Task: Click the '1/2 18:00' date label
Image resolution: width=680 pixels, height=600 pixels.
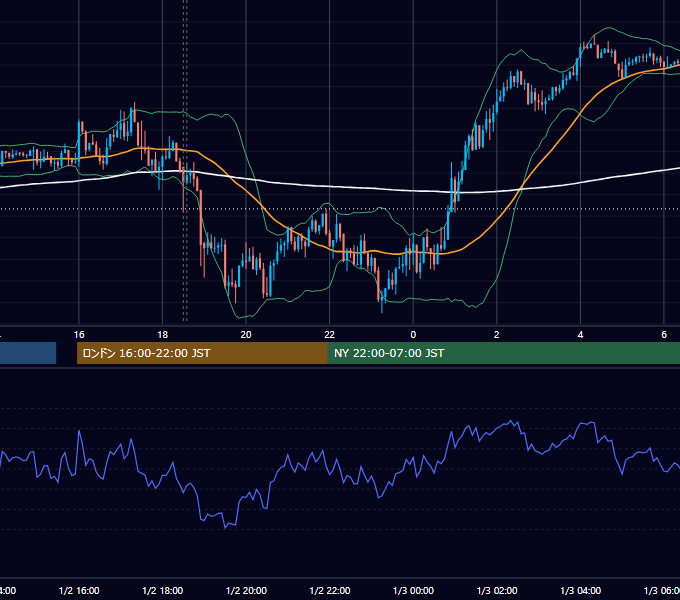Action: [x=163, y=591]
